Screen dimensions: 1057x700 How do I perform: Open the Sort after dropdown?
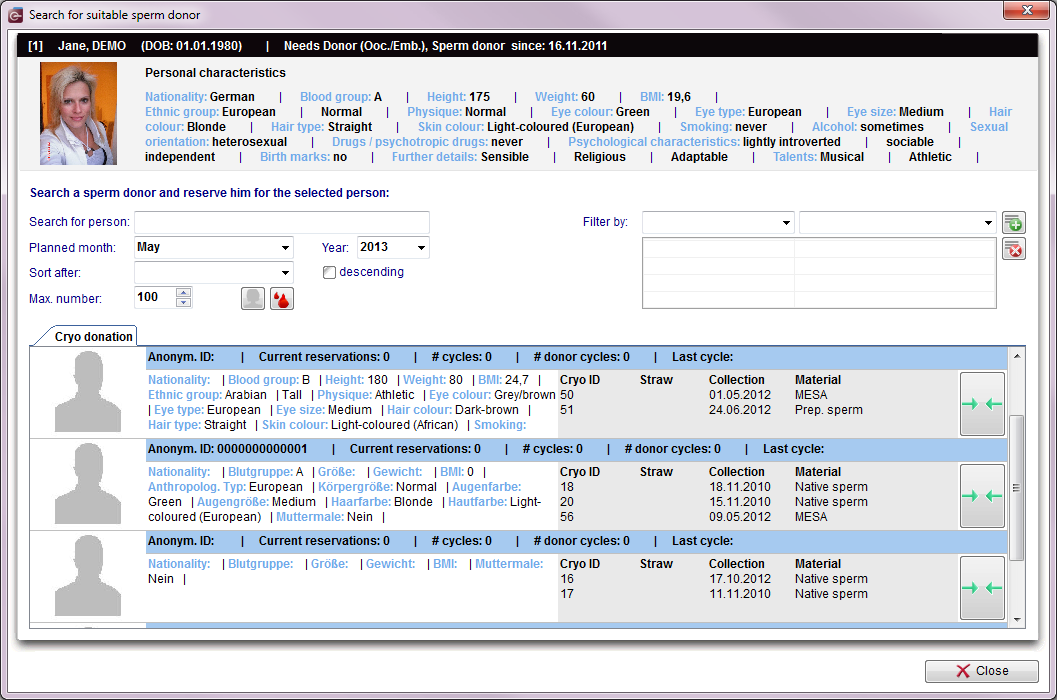pos(285,273)
